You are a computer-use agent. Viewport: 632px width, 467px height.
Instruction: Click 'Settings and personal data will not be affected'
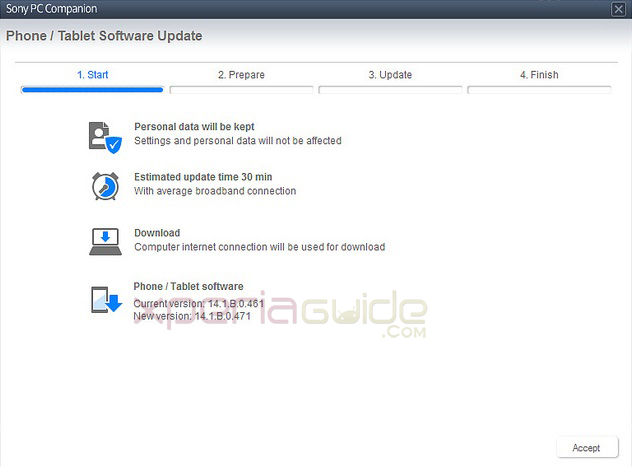coord(238,141)
